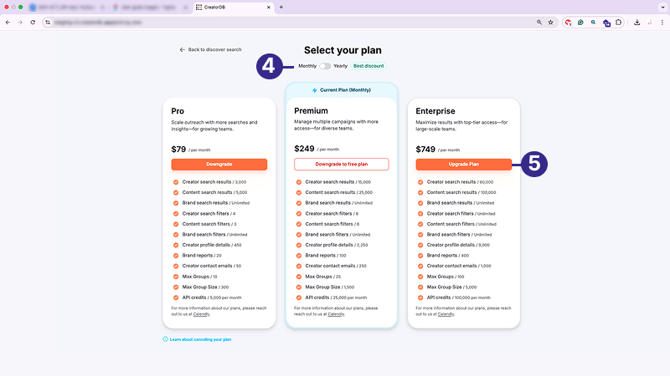Click Enterprise Max Group Size checkmark icon
This screenshot has width=670, height=376.
coord(420,287)
